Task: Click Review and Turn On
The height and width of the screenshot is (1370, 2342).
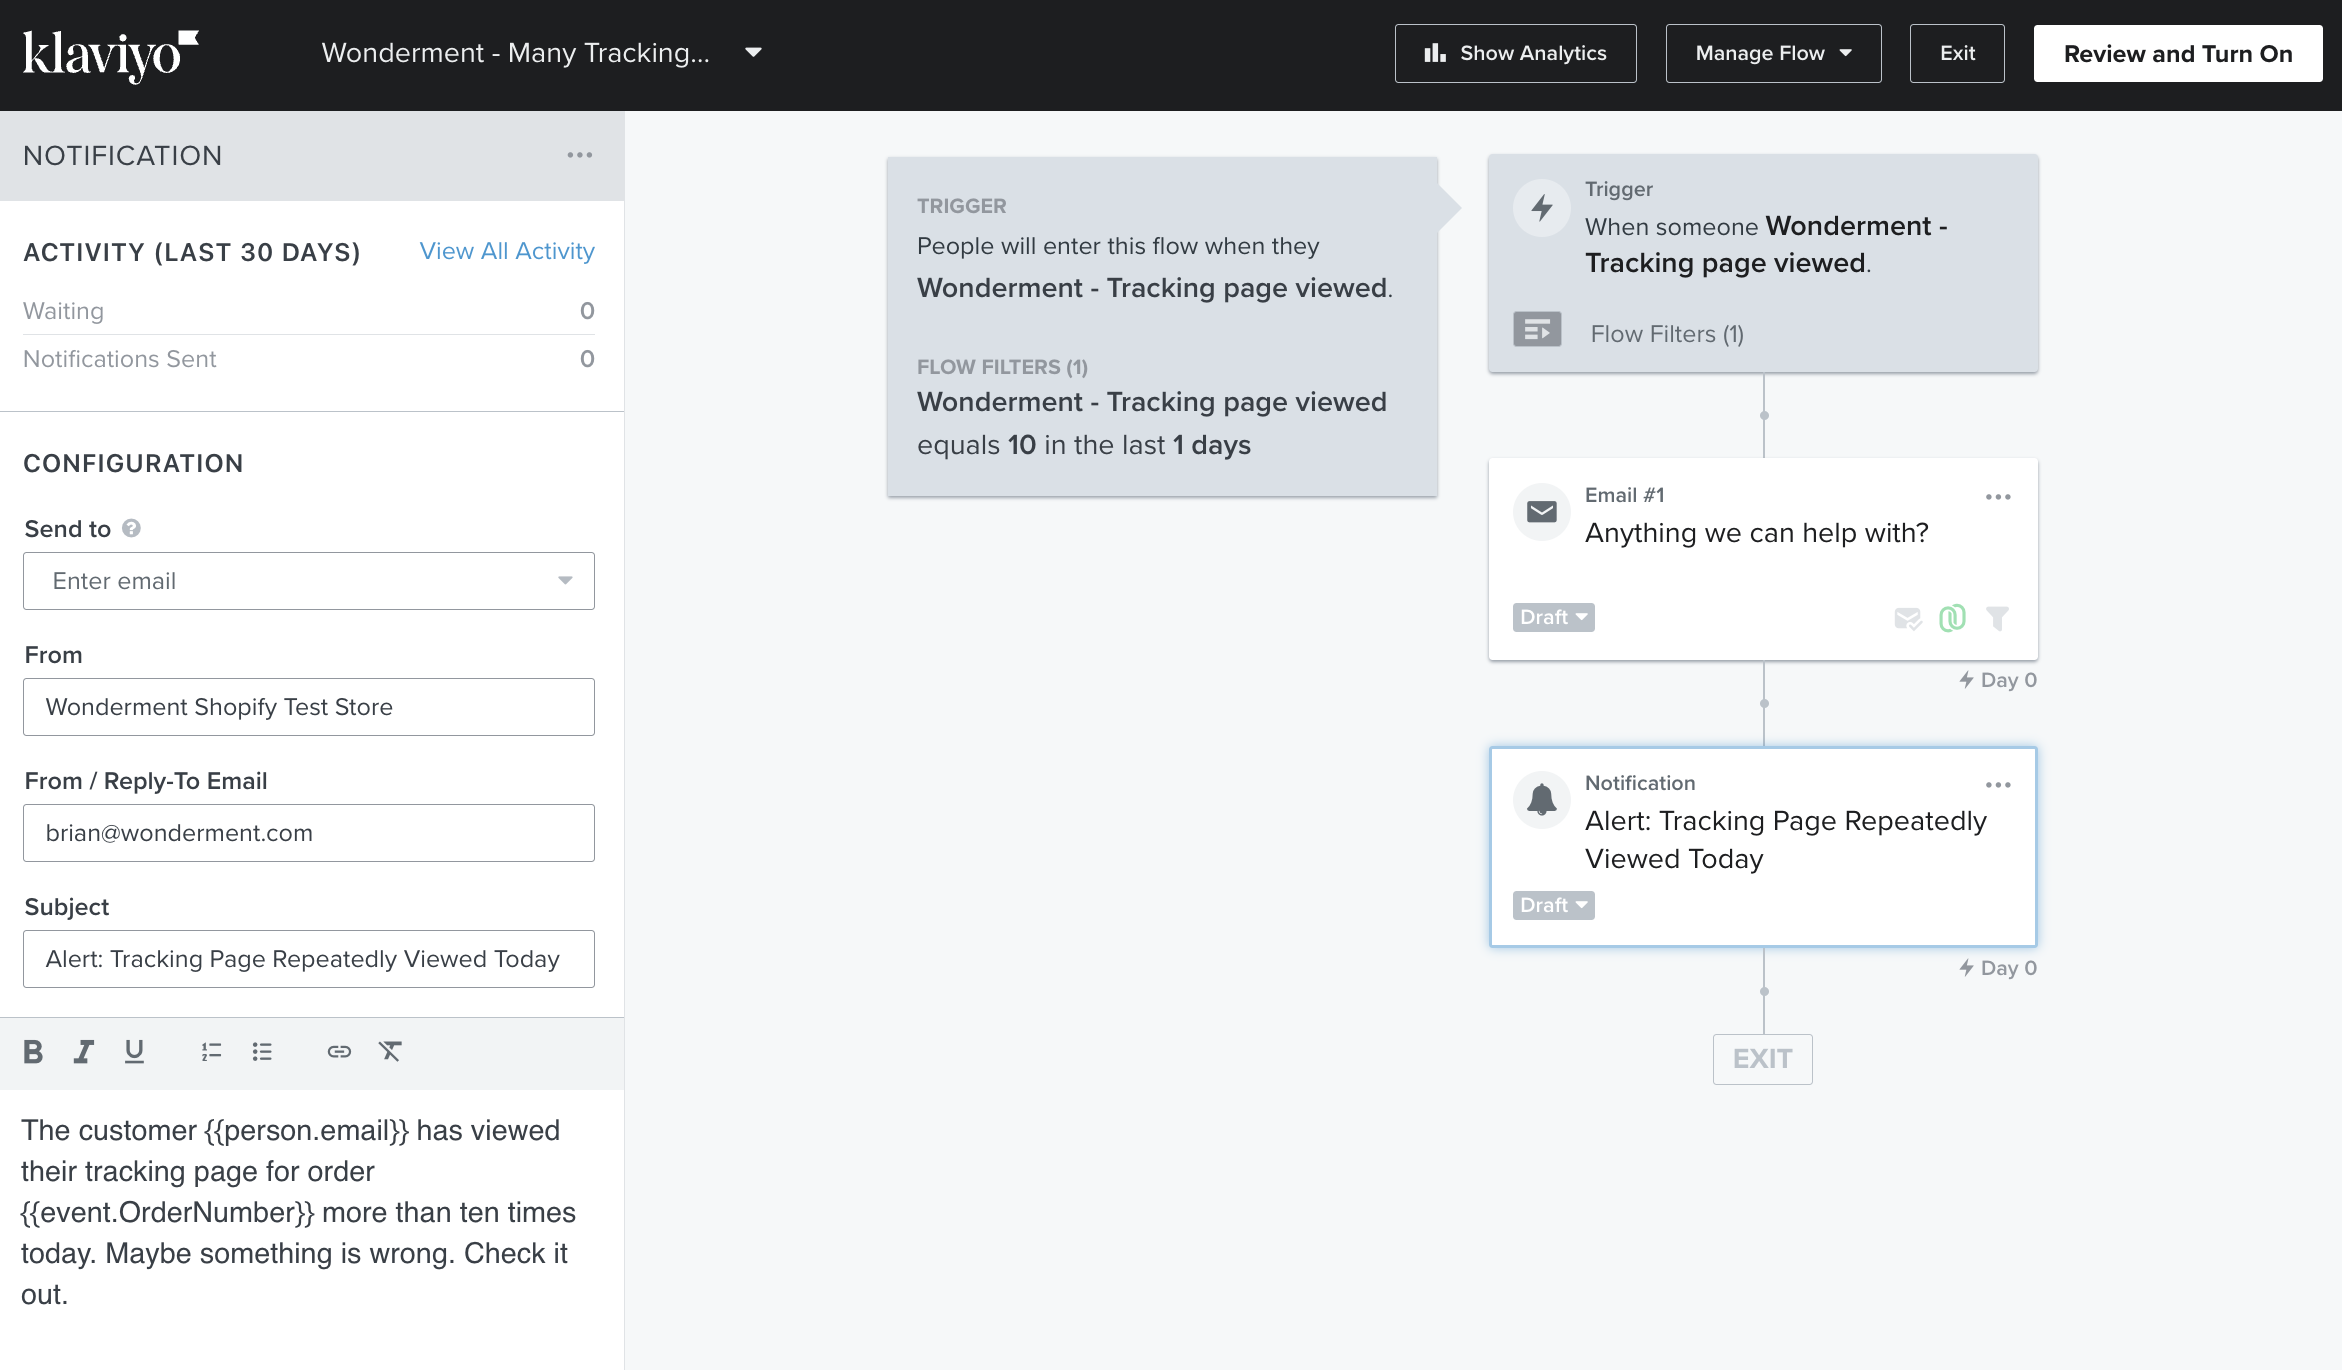Action: click(2178, 53)
